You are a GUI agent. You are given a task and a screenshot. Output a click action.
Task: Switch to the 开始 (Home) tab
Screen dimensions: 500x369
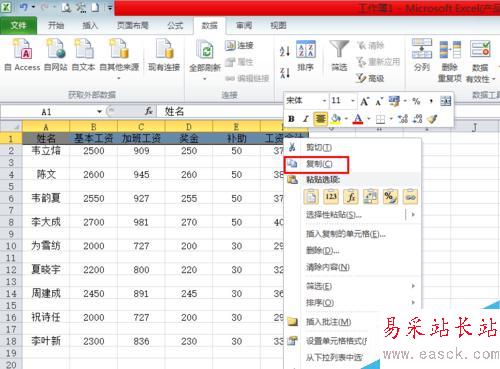(56, 25)
